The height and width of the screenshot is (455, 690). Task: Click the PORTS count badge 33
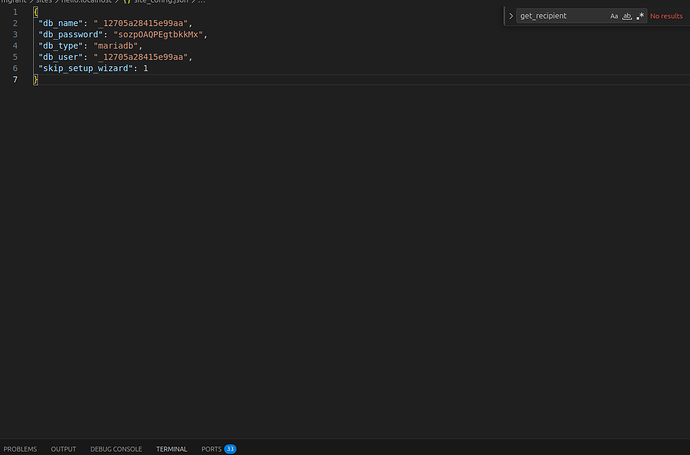tap(230, 449)
